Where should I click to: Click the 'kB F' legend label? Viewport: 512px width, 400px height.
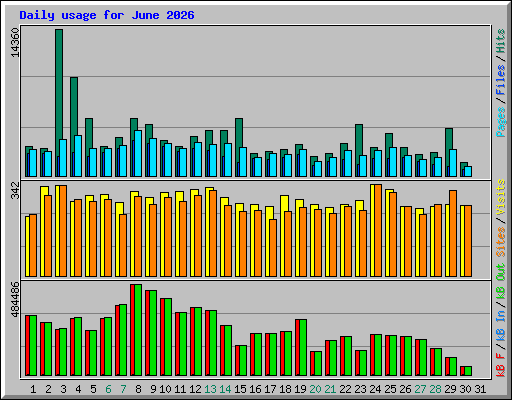(501, 365)
